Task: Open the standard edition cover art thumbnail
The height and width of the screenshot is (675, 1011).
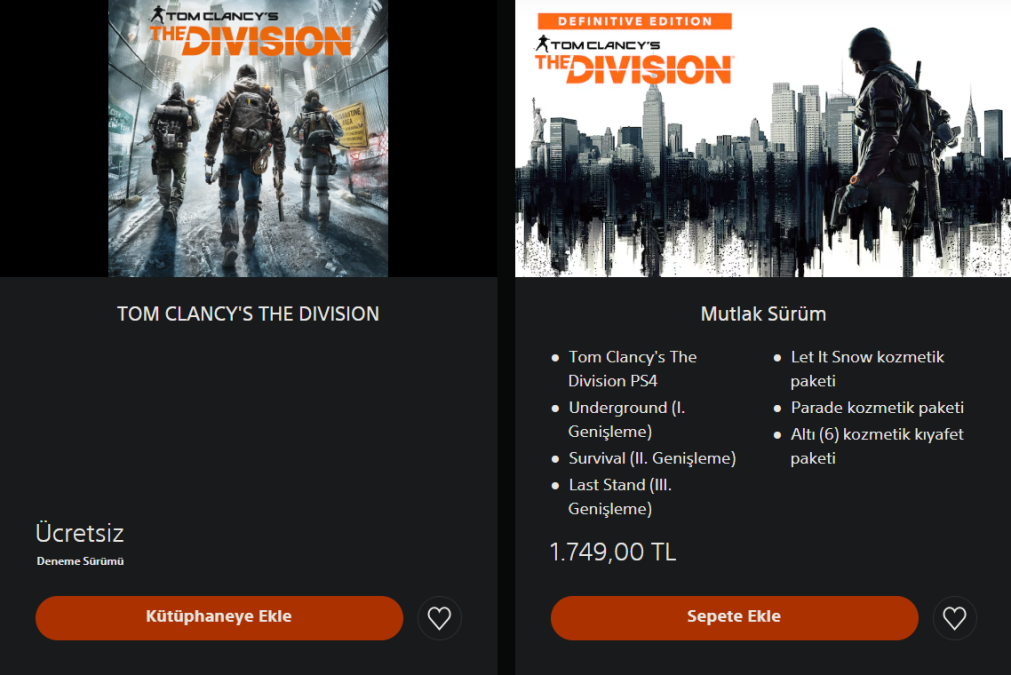Action: click(x=248, y=139)
